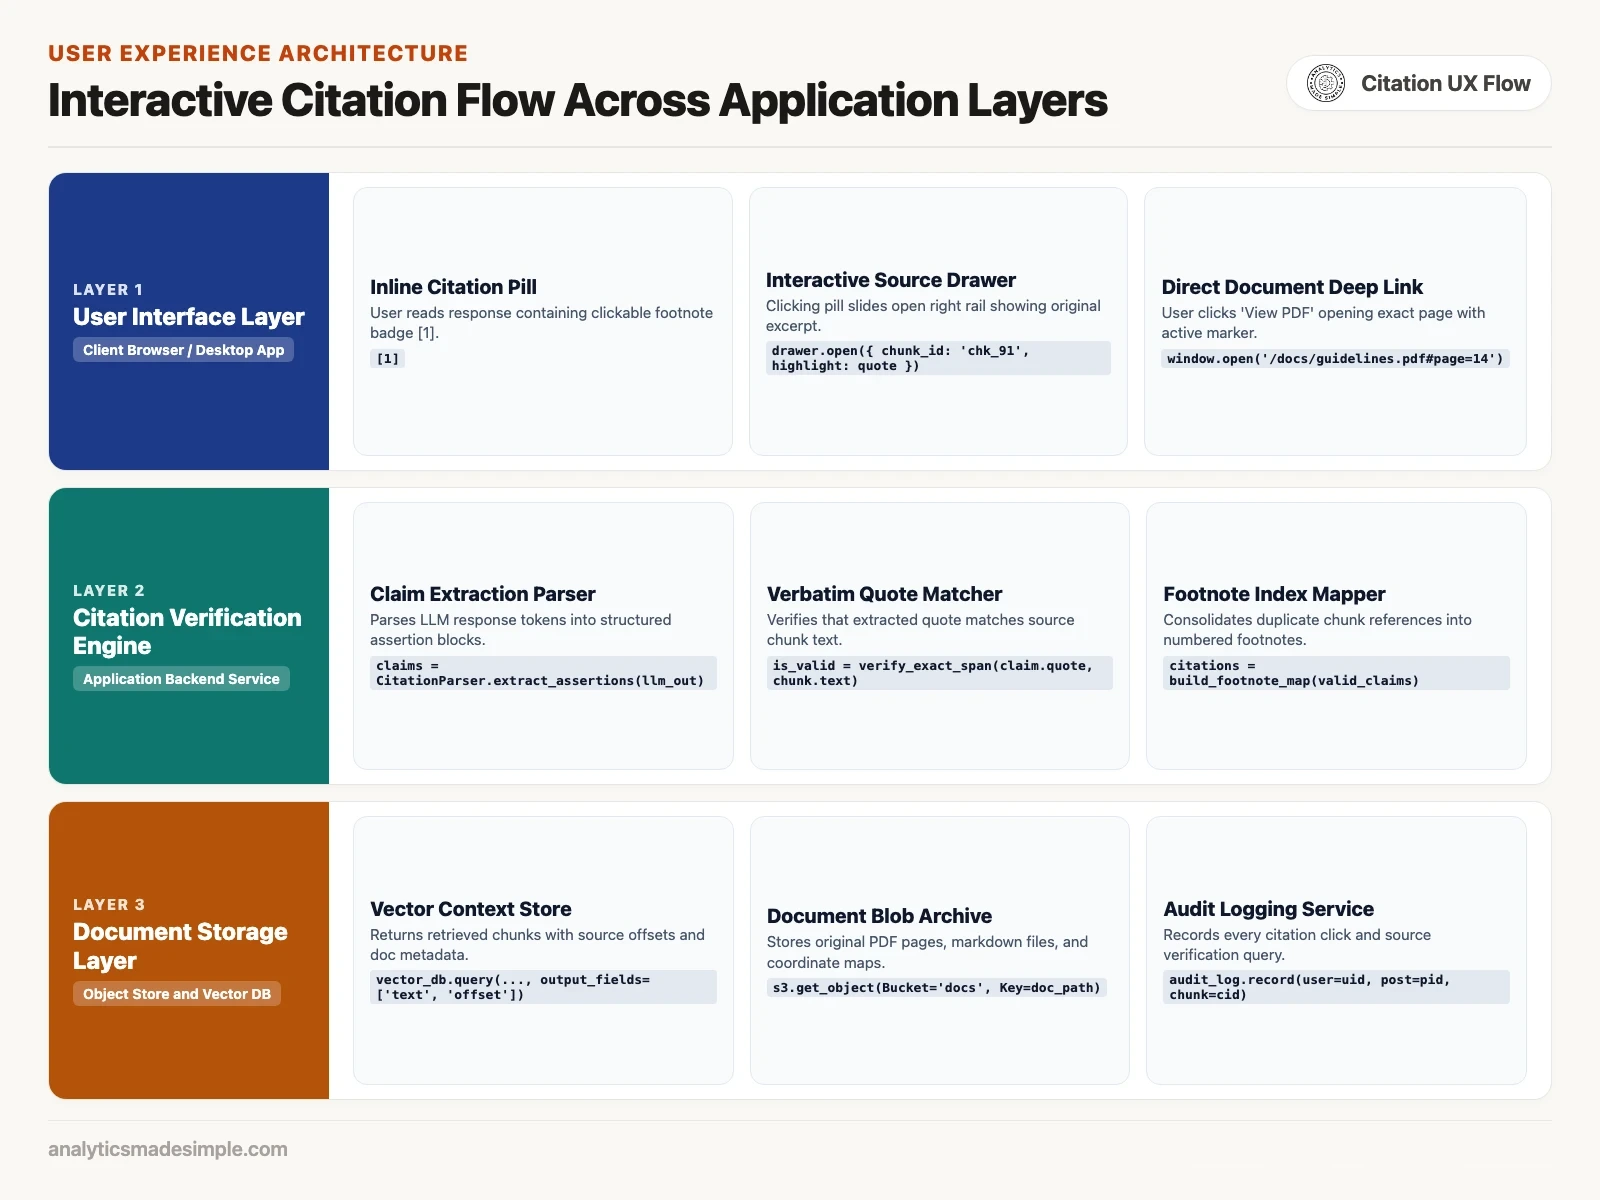Click the vector_db.query code snippet

click(x=543, y=987)
